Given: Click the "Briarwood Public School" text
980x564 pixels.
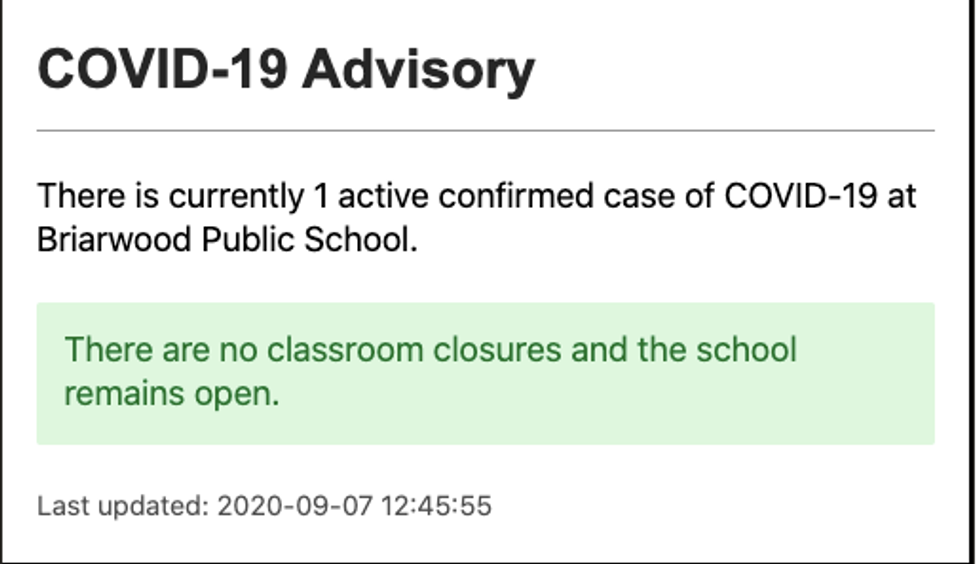Looking at the screenshot, I should tap(226, 240).
